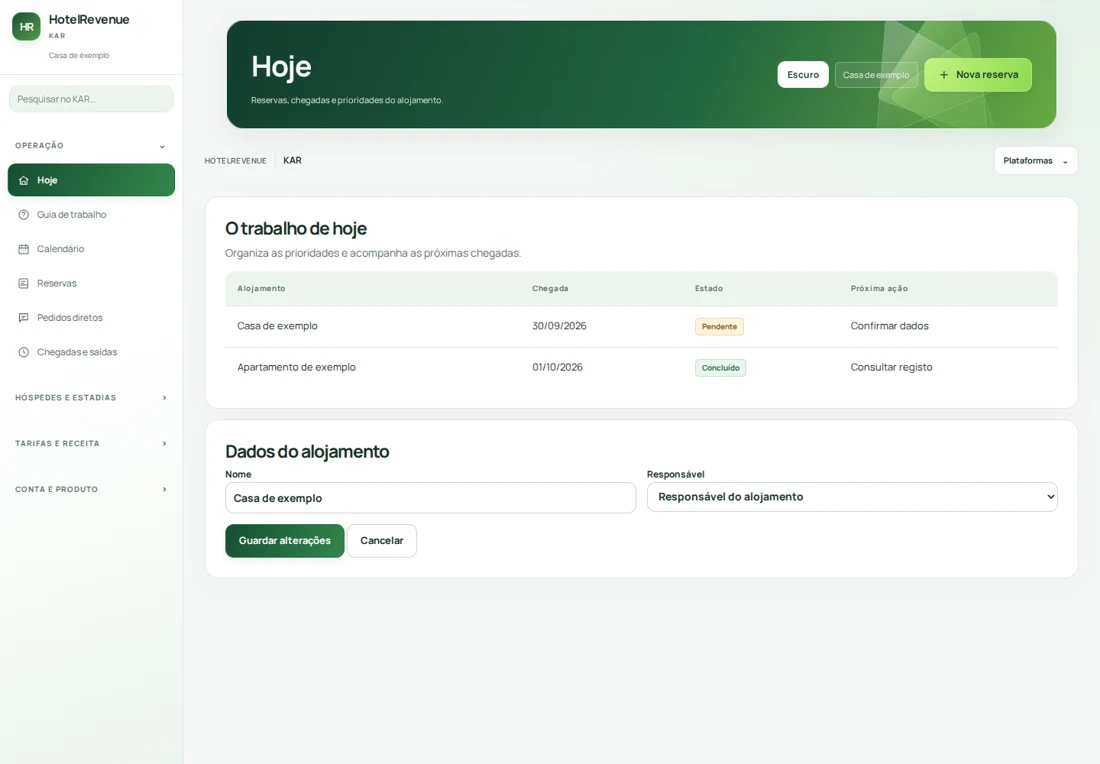Click the Casa de exemplo header selector

pyautogui.click(x=876, y=75)
